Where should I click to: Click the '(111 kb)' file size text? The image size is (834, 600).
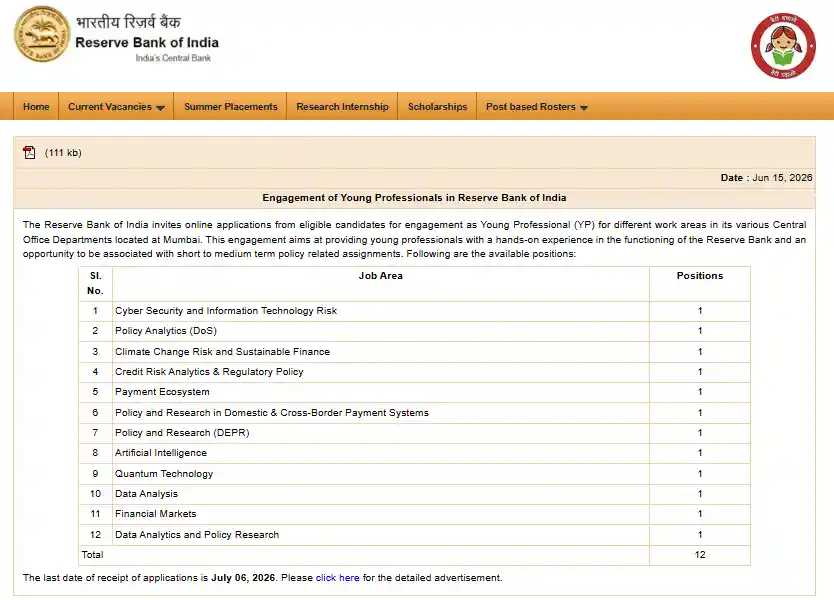pos(63,153)
